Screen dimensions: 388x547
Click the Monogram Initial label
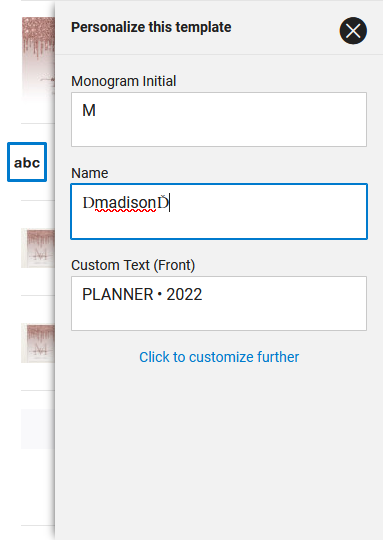pos(125,82)
